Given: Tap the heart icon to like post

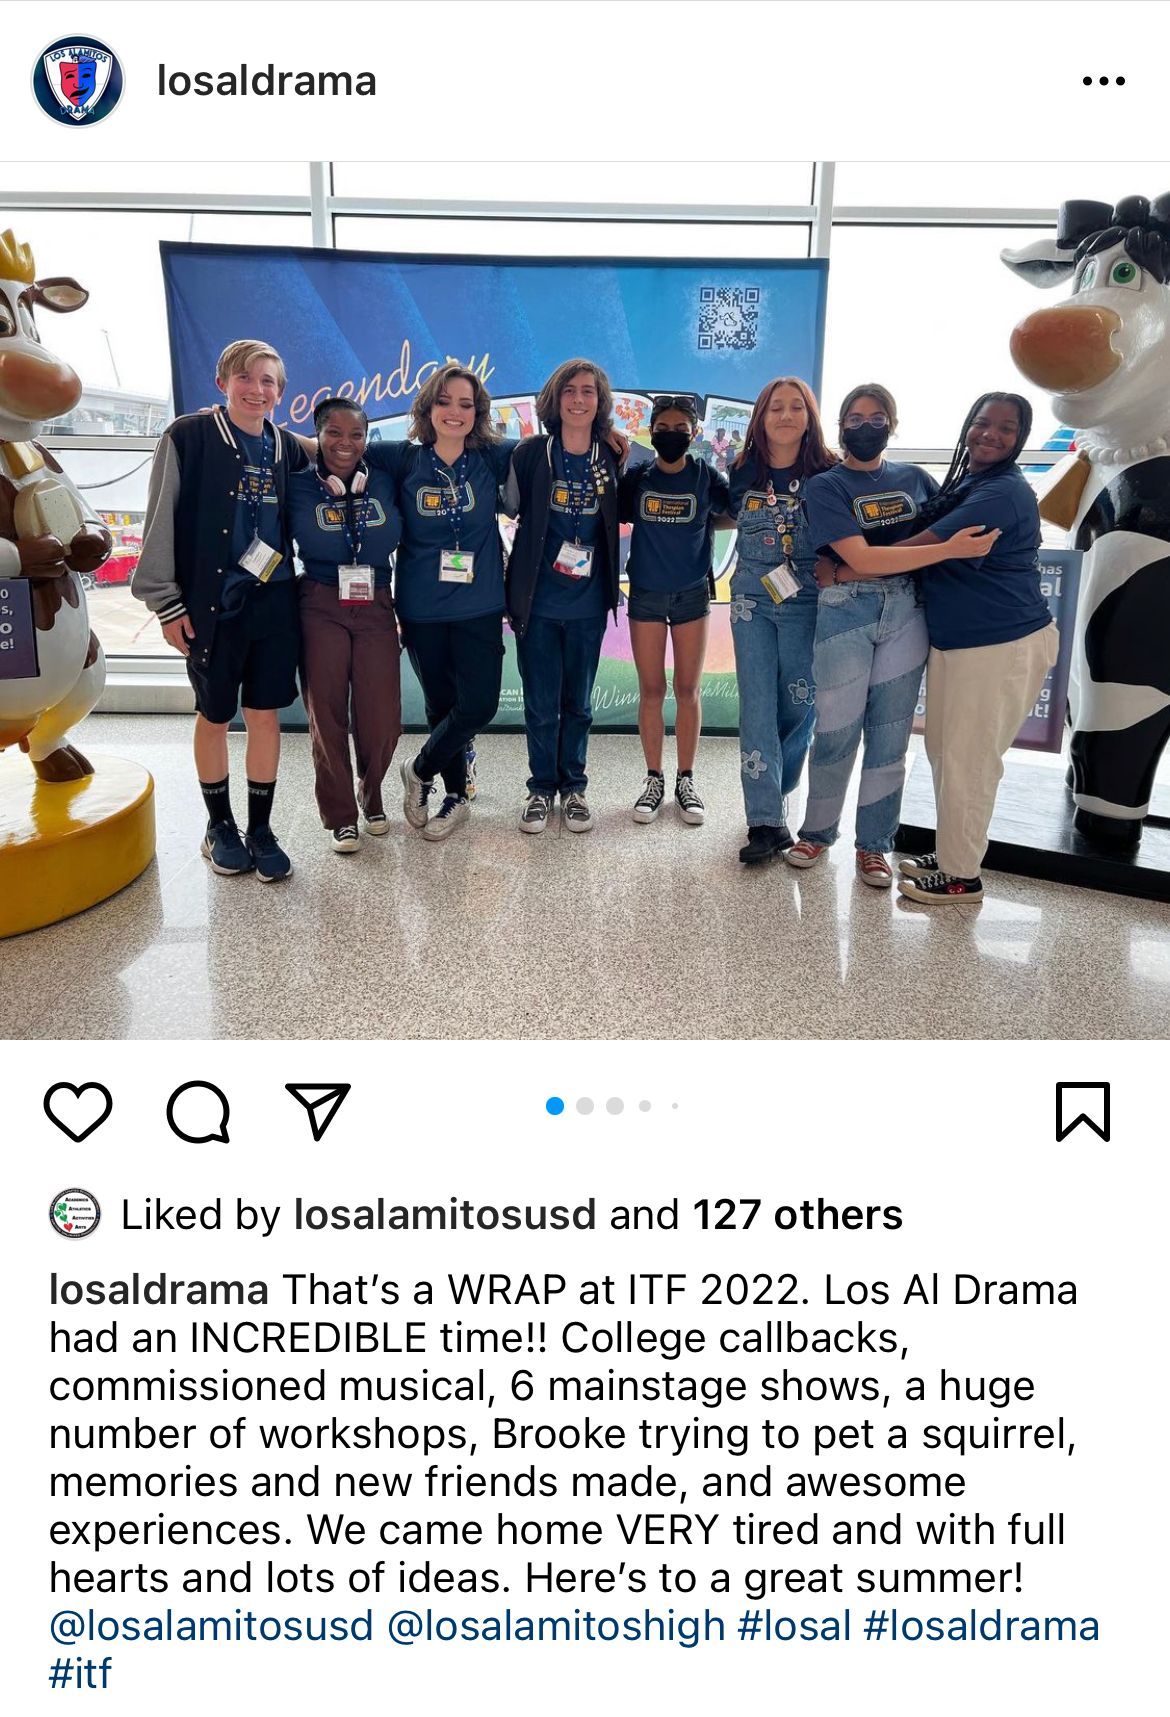Looking at the screenshot, I should point(78,1112).
